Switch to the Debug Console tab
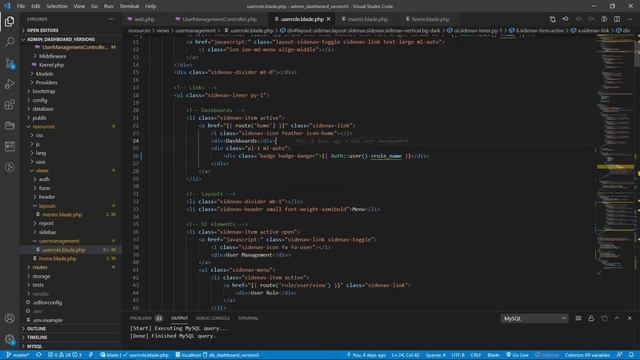 [x=213, y=318]
